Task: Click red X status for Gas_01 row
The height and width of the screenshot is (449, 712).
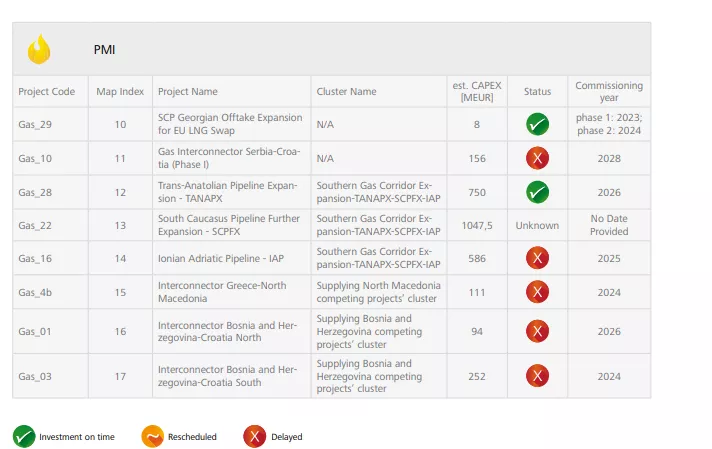Action: coord(537,331)
